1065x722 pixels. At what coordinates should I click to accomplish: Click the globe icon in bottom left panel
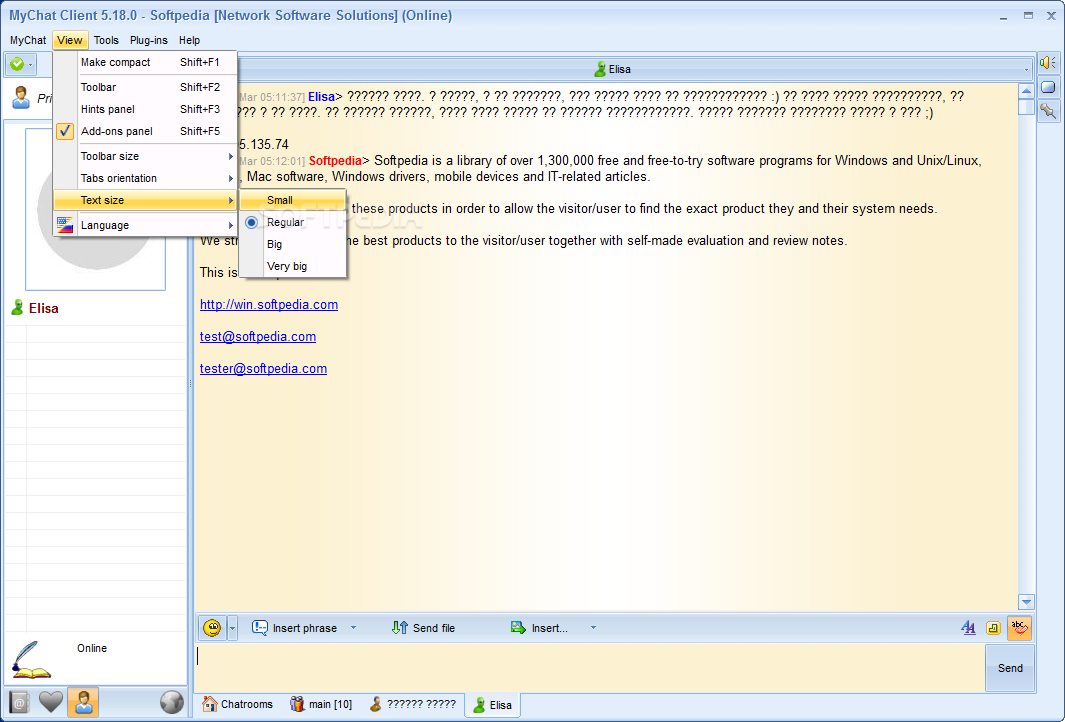(x=172, y=702)
